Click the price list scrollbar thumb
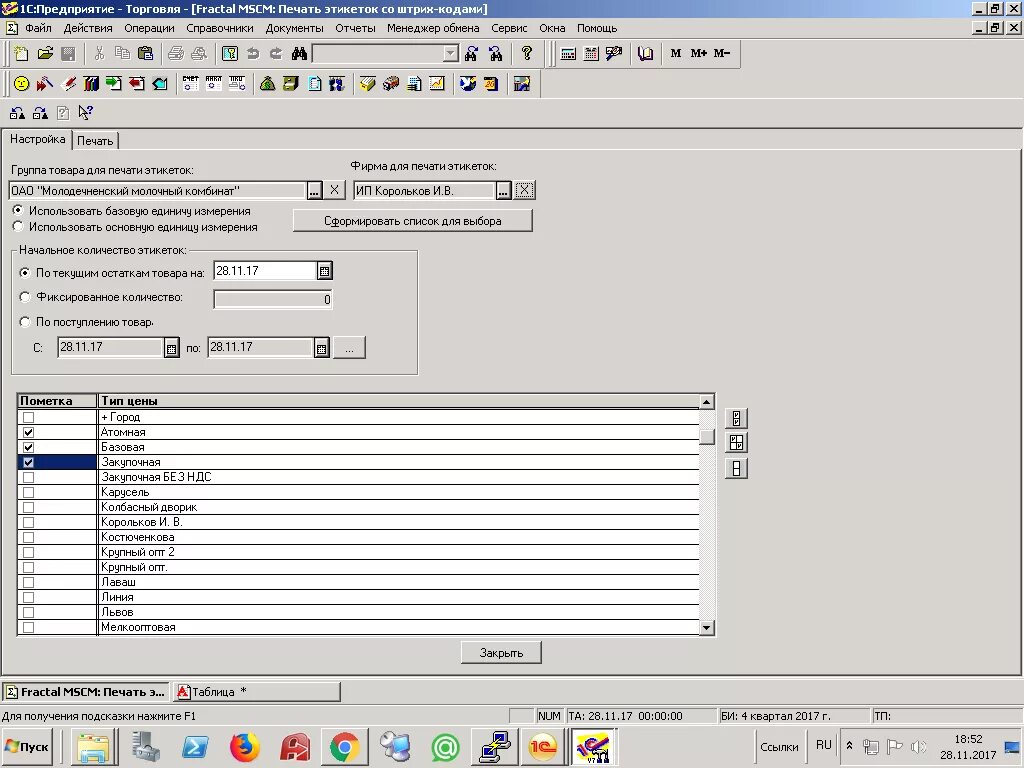 point(707,437)
